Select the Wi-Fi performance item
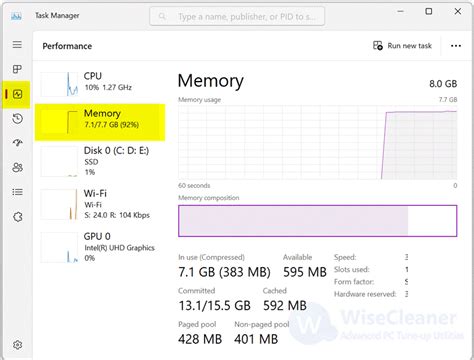The image size is (474, 360). 100,204
